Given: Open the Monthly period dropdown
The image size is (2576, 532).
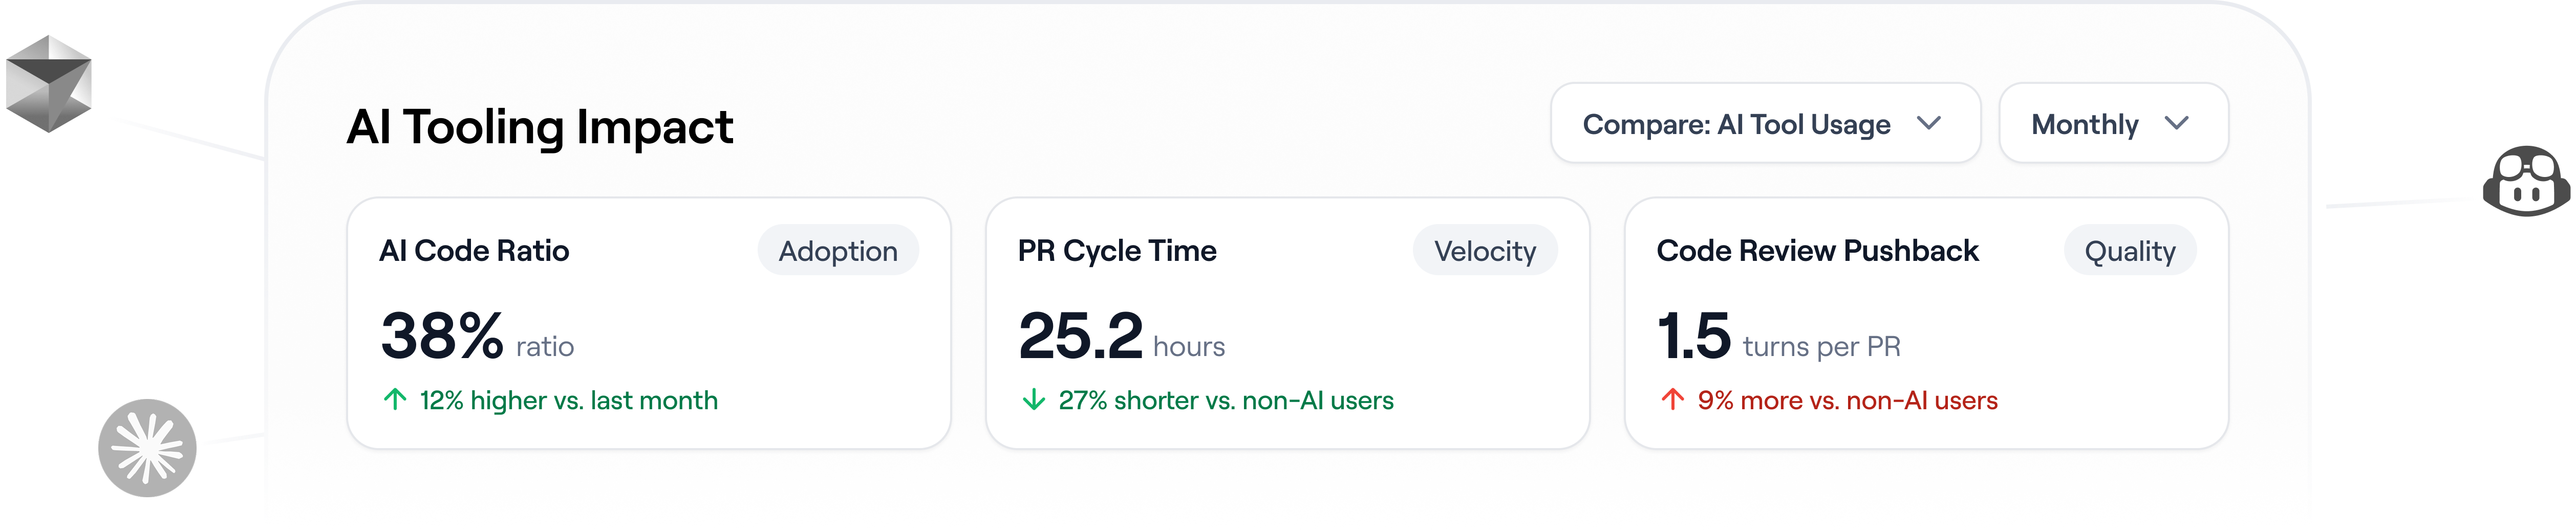Looking at the screenshot, I should coord(2113,123).
